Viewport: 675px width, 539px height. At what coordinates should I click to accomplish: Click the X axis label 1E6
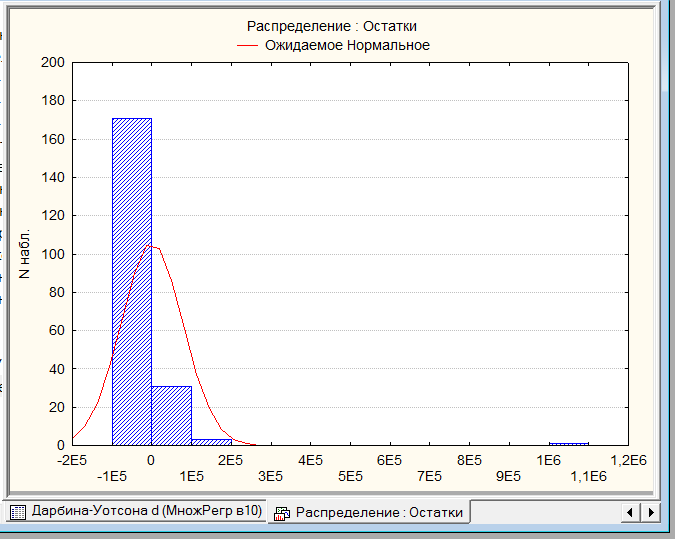549,461
